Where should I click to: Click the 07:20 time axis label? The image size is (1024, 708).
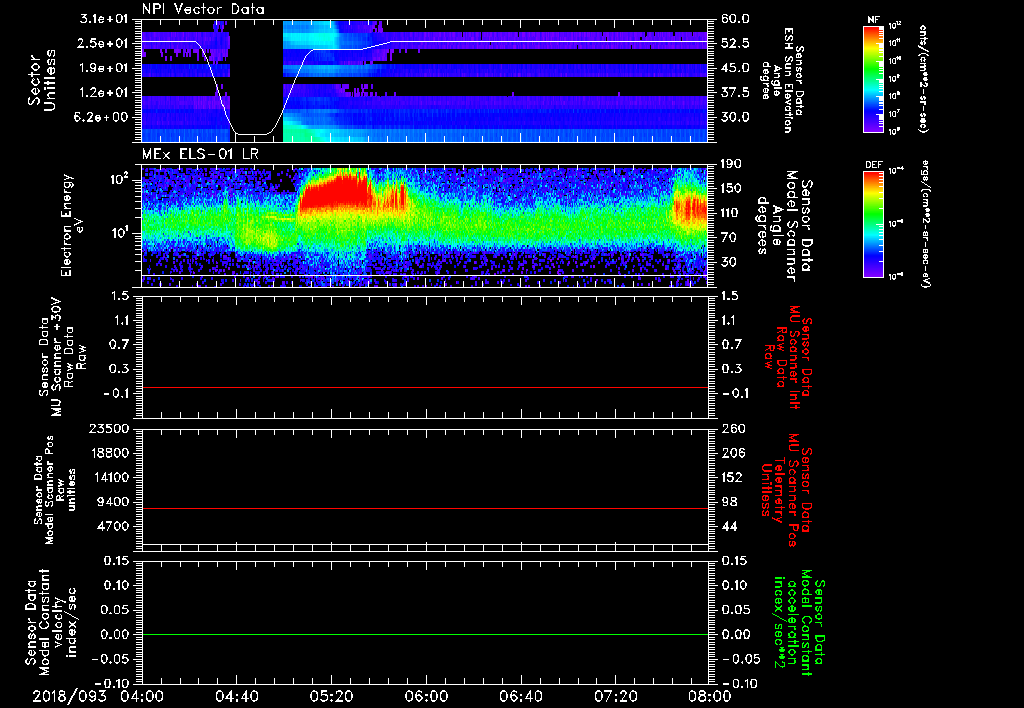pyautogui.click(x=616, y=696)
